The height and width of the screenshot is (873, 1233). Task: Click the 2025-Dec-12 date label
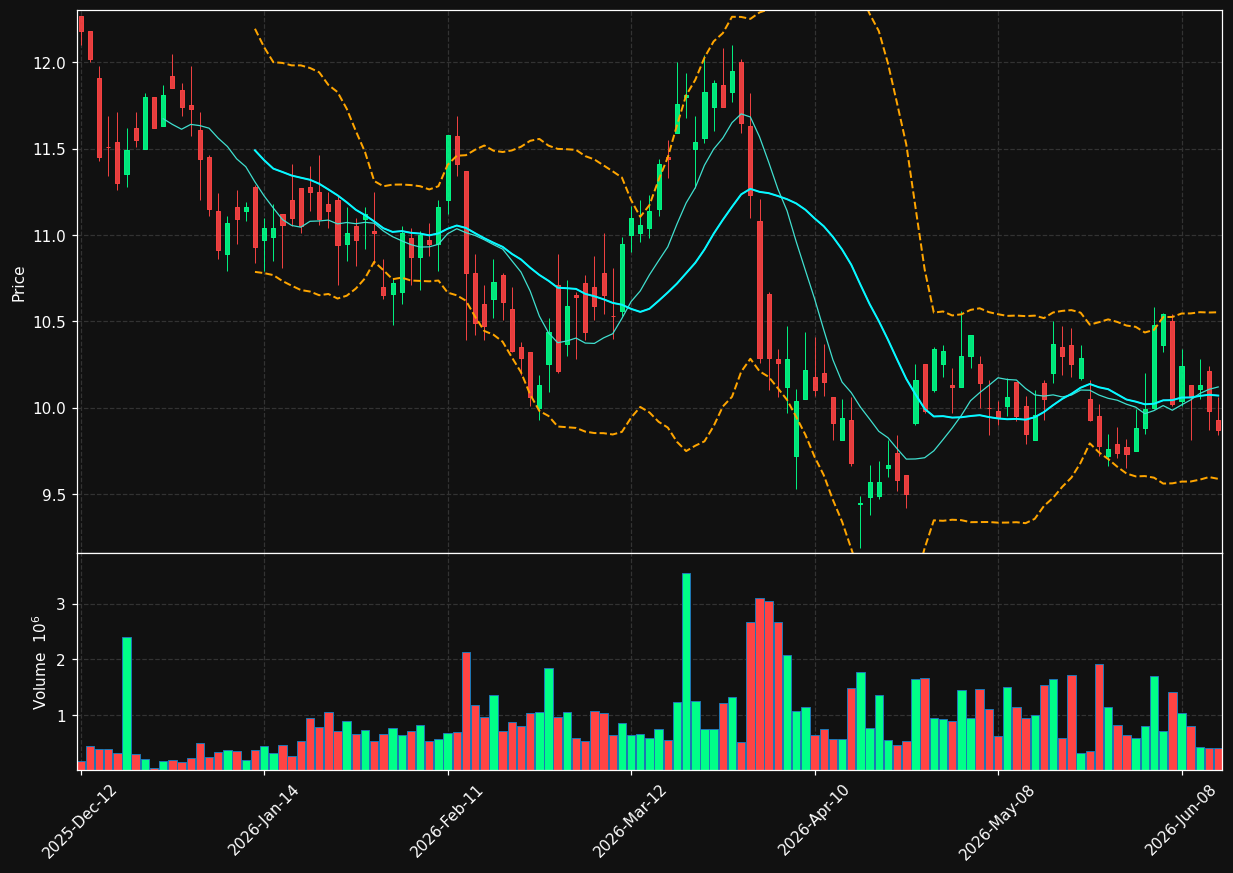click(x=80, y=821)
